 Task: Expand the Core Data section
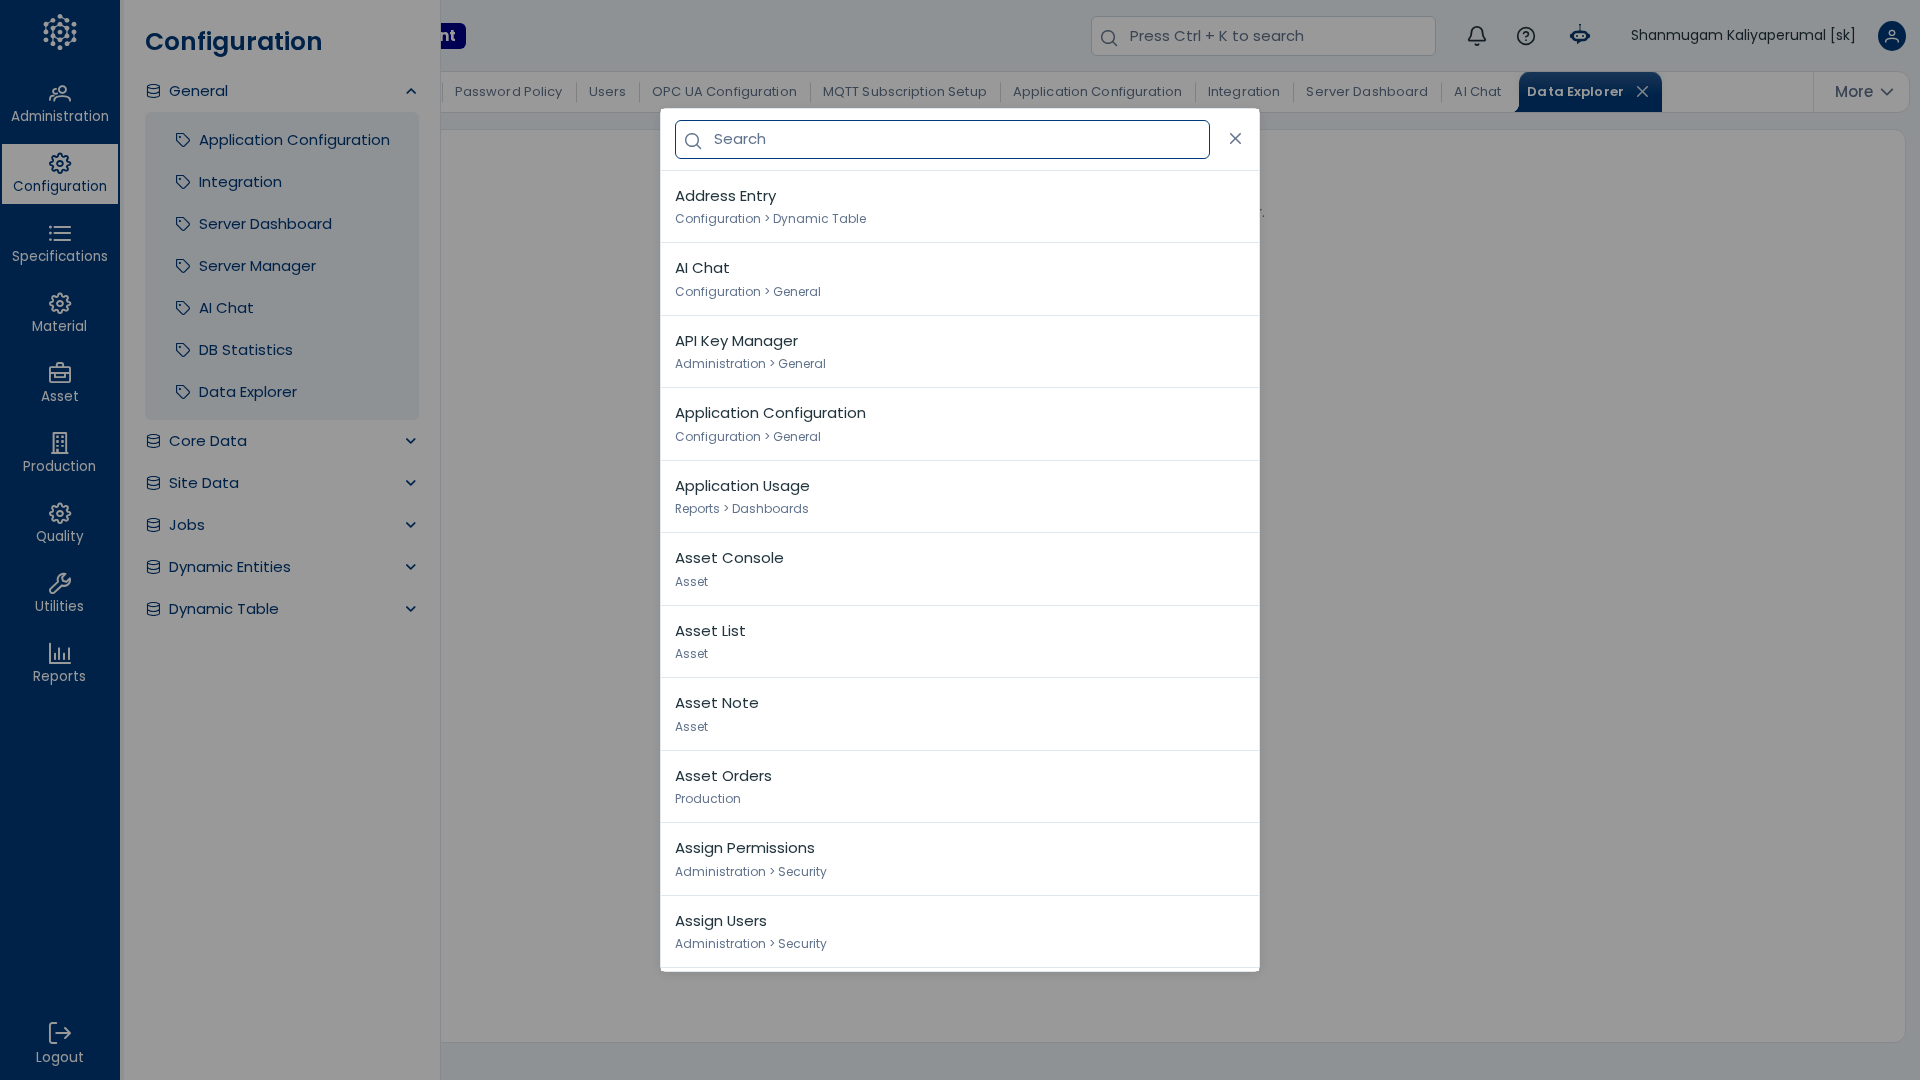pos(411,441)
